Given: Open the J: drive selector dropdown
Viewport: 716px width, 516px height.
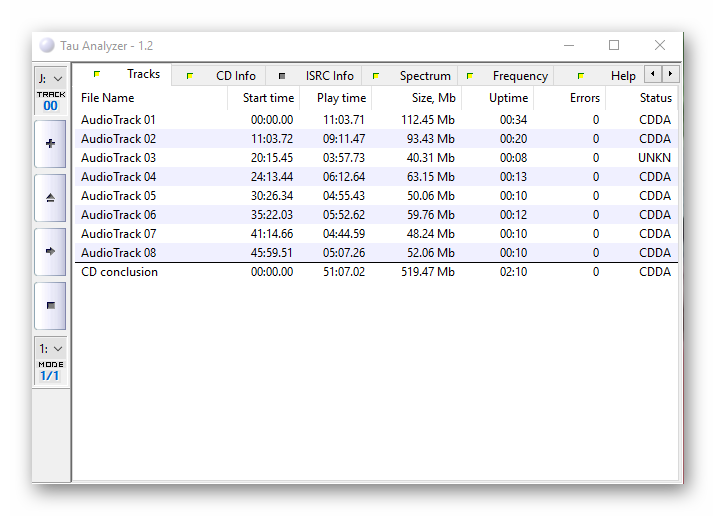Looking at the screenshot, I should (x=50, y=78).
